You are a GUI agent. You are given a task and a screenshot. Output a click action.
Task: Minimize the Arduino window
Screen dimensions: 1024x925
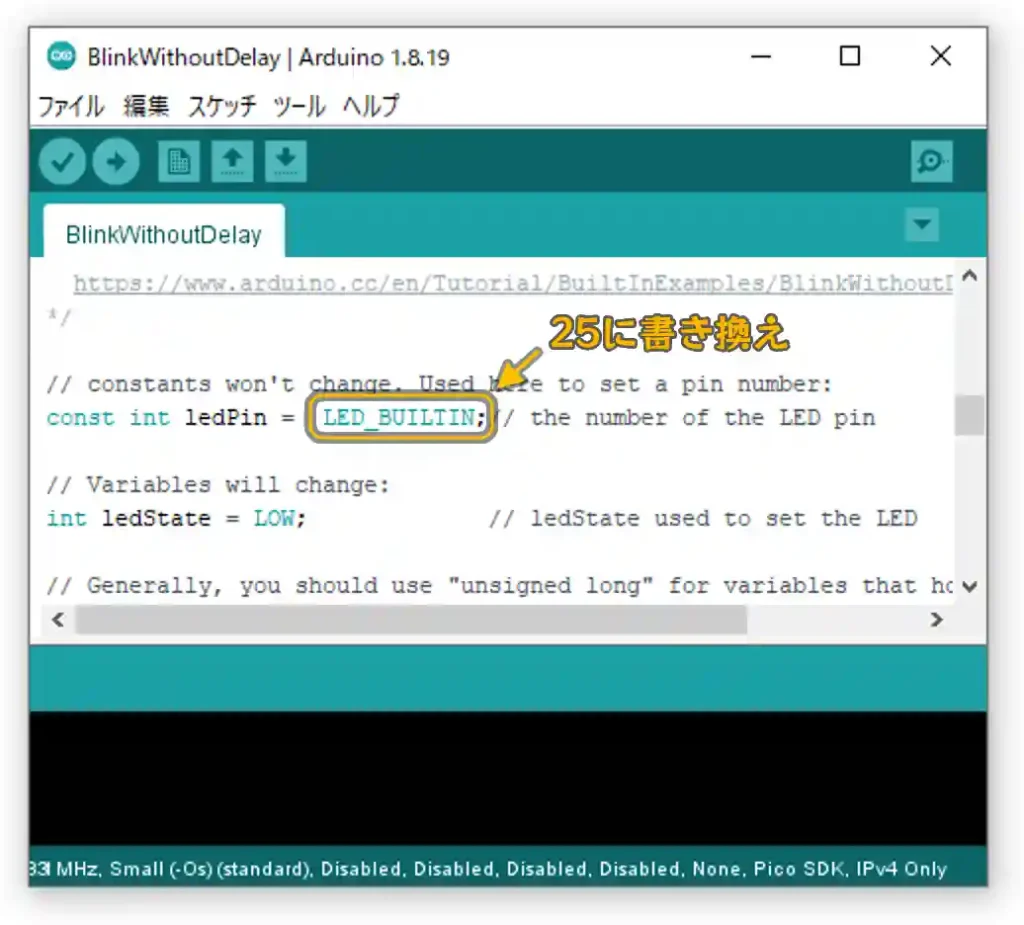[761, 56]
